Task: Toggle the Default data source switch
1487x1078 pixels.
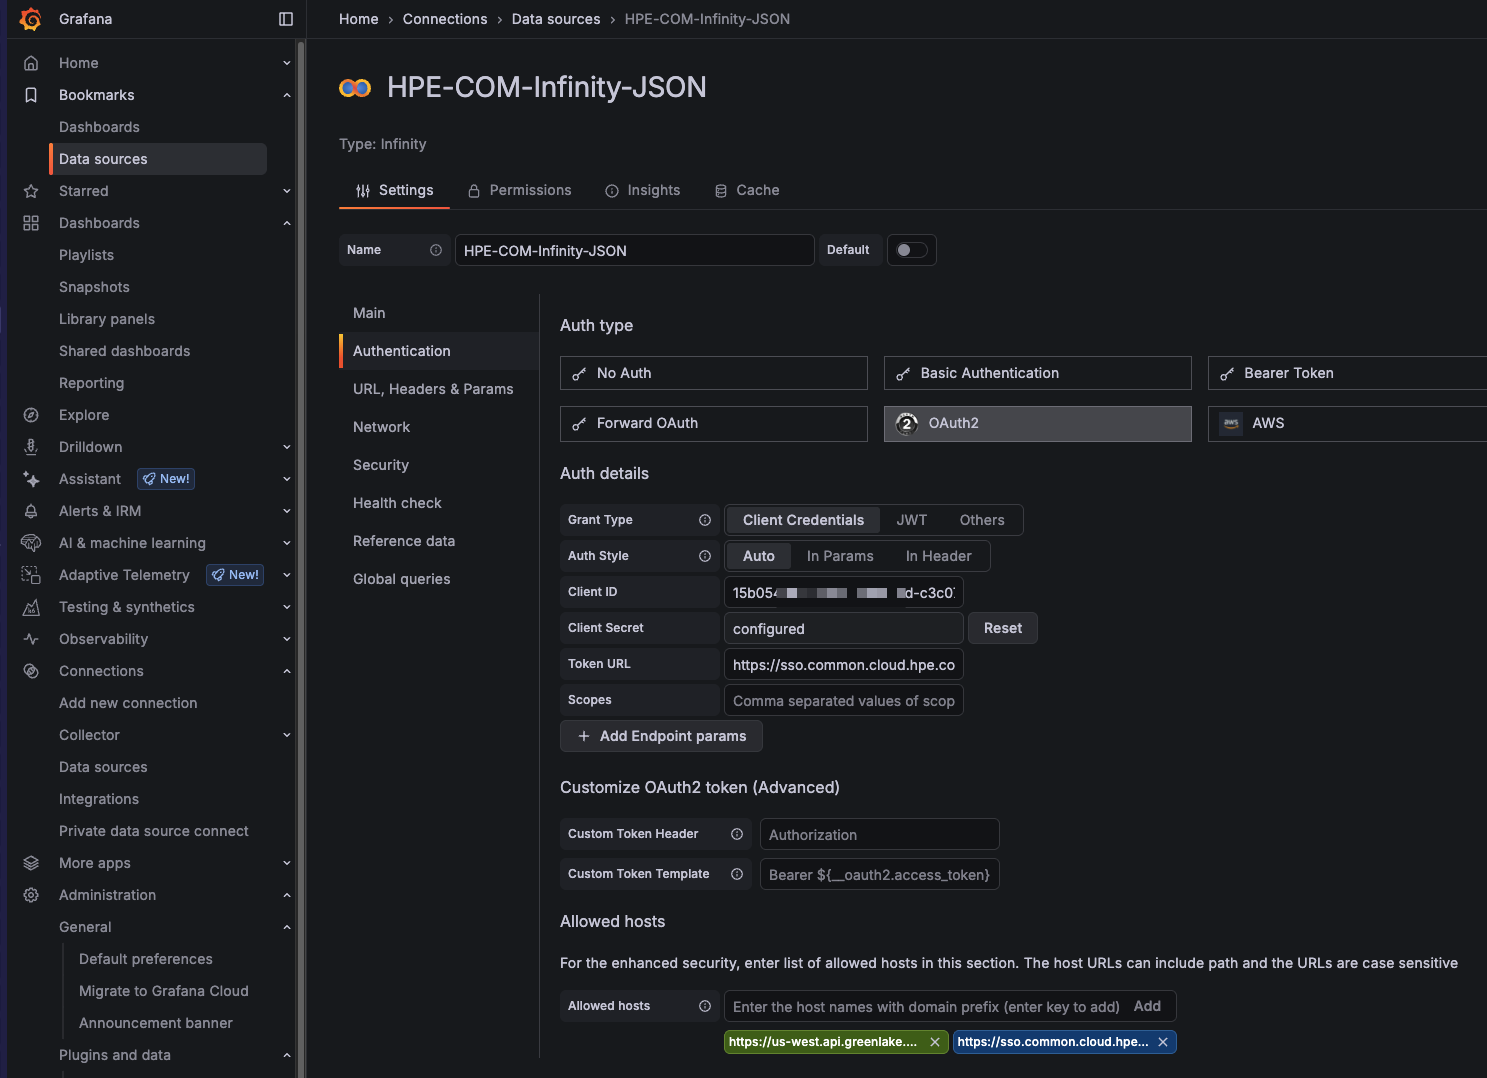Action: tap(911, 250)
